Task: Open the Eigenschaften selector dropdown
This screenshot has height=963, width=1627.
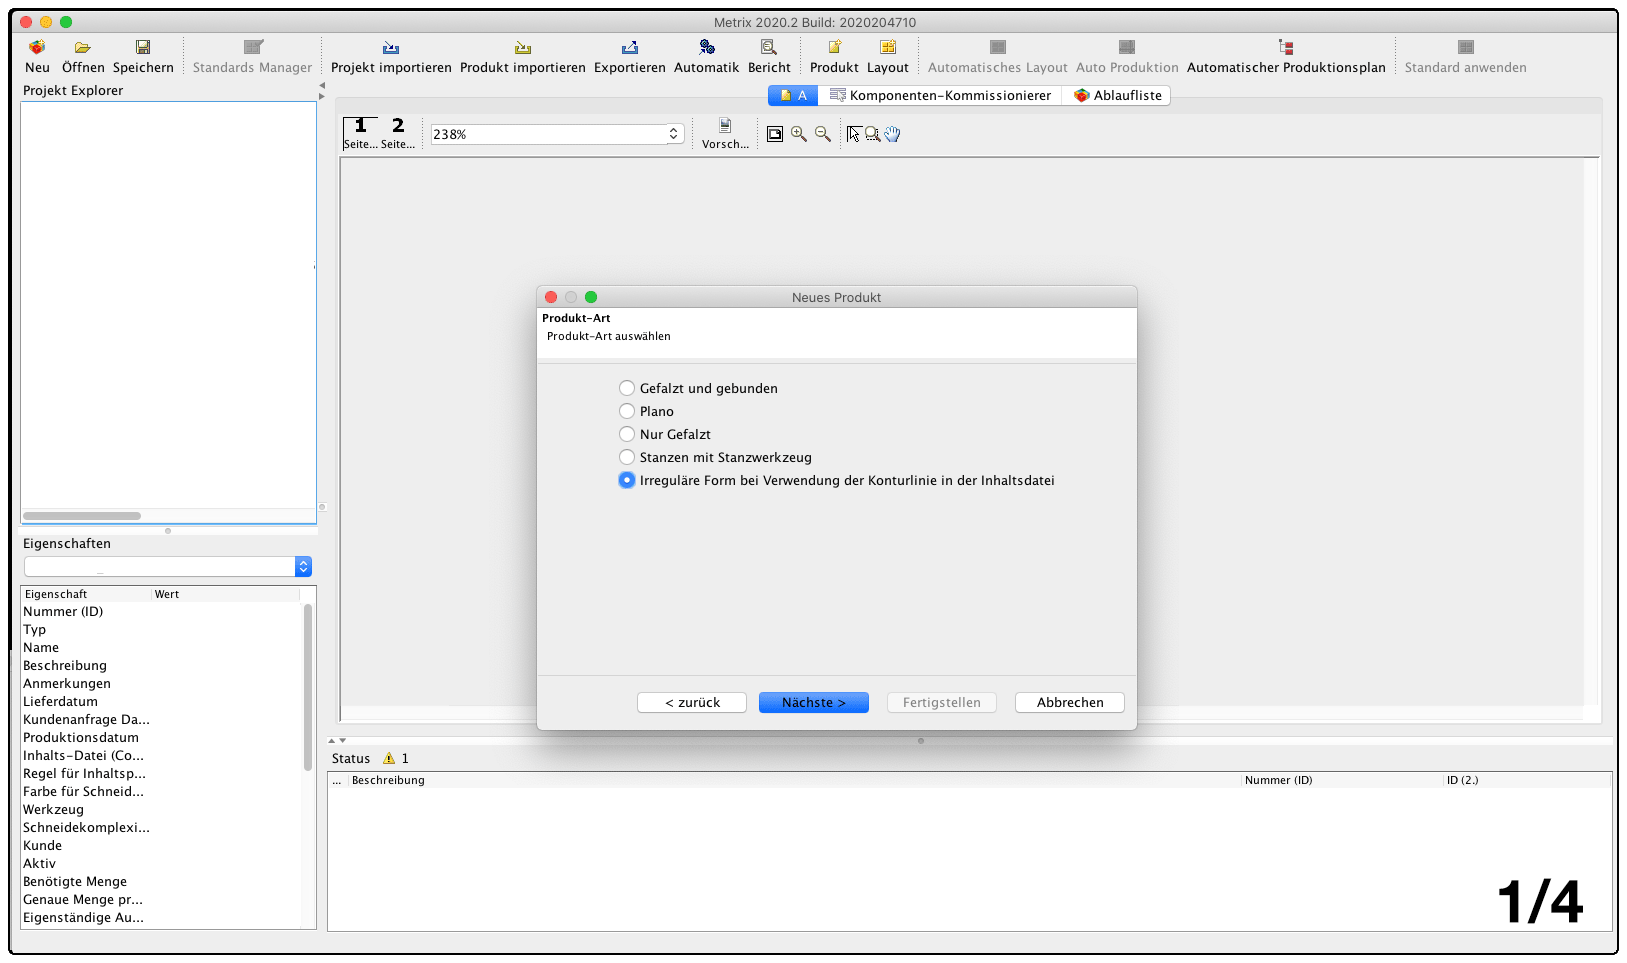Action: (x=303, y=566)
